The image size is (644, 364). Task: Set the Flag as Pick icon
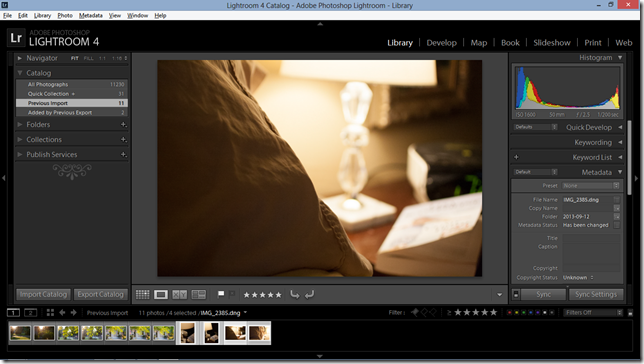[221, 294]
